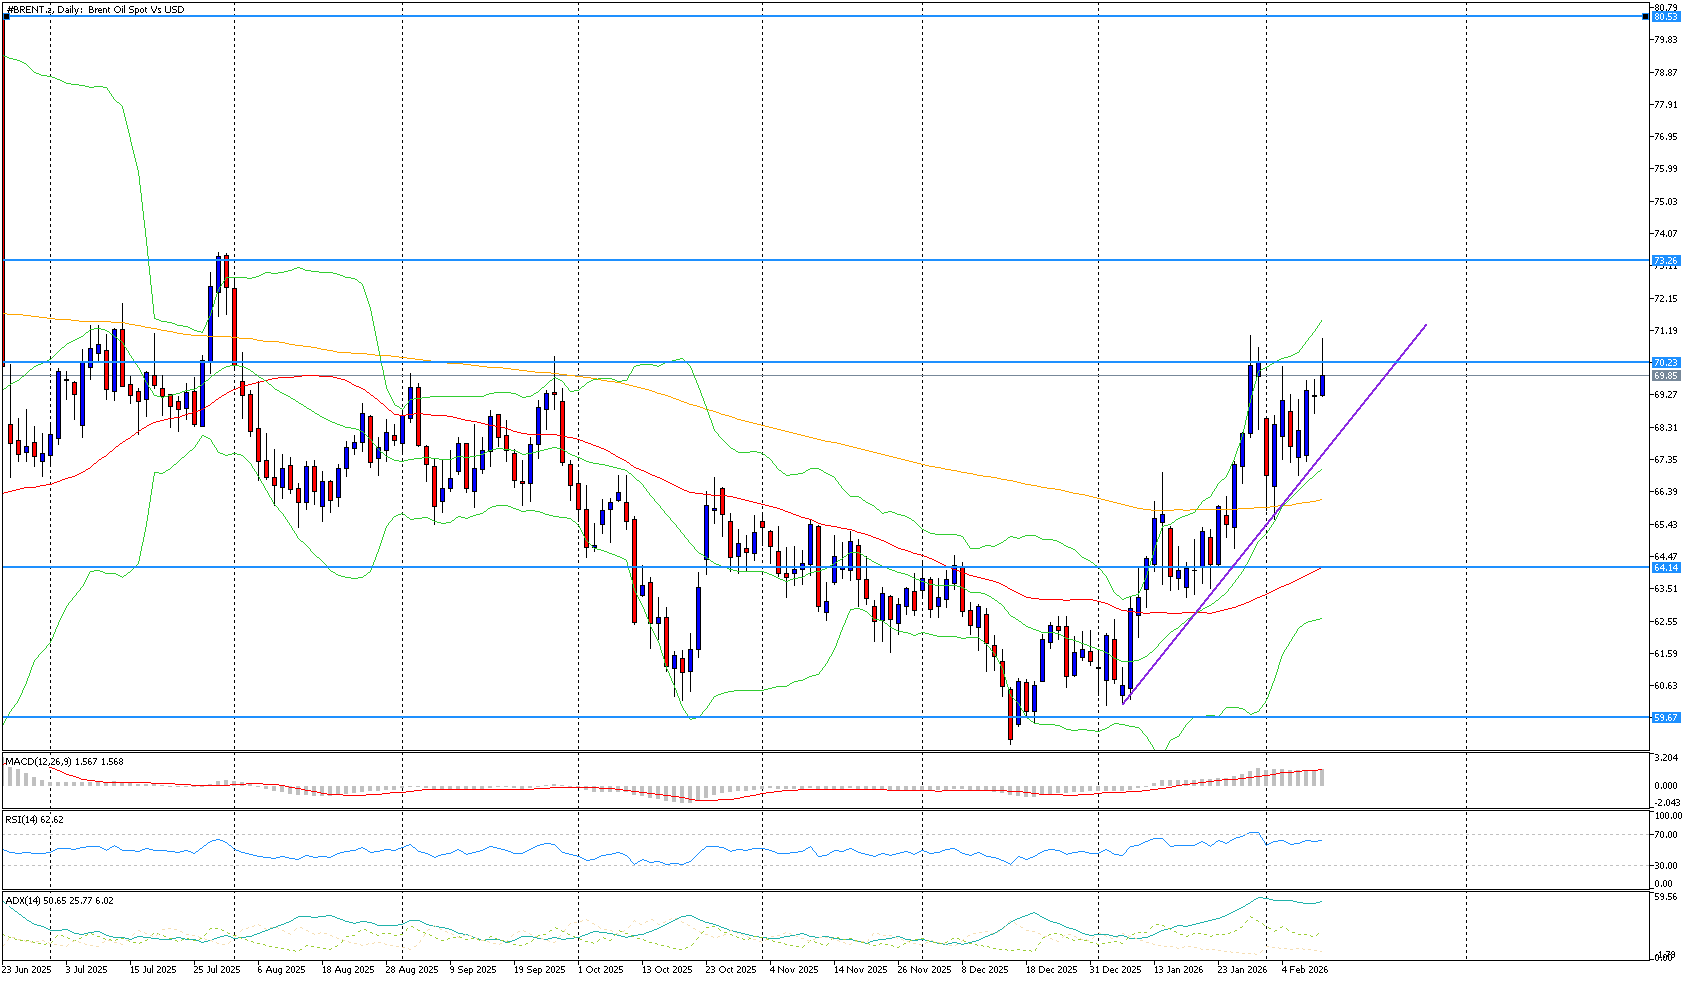The width and height of the screenshot is (1692, 981).
Task: Click the black handle beside the 80.53 label
Action: (x=1646, y=16)
